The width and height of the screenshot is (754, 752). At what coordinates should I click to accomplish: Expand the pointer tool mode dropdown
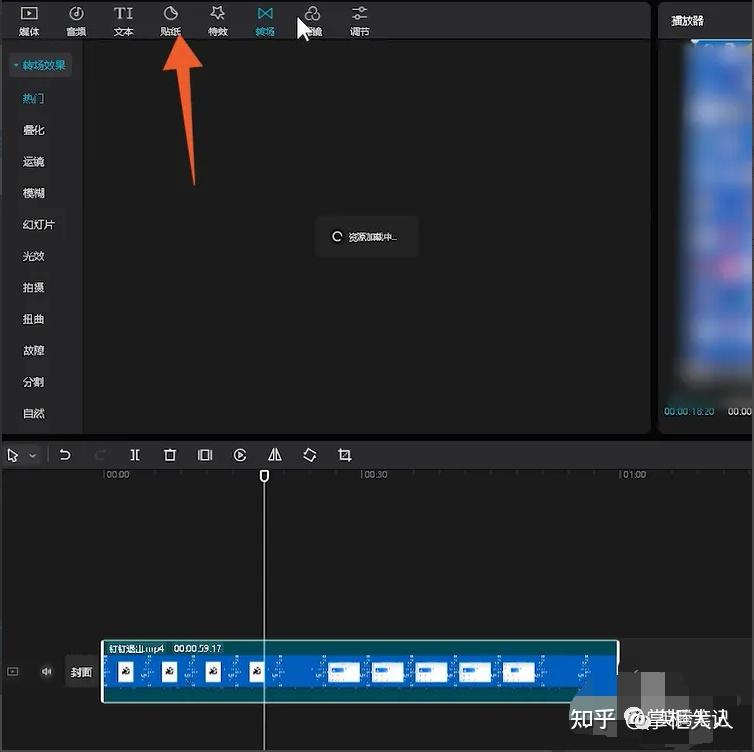[x=33, y=455]
